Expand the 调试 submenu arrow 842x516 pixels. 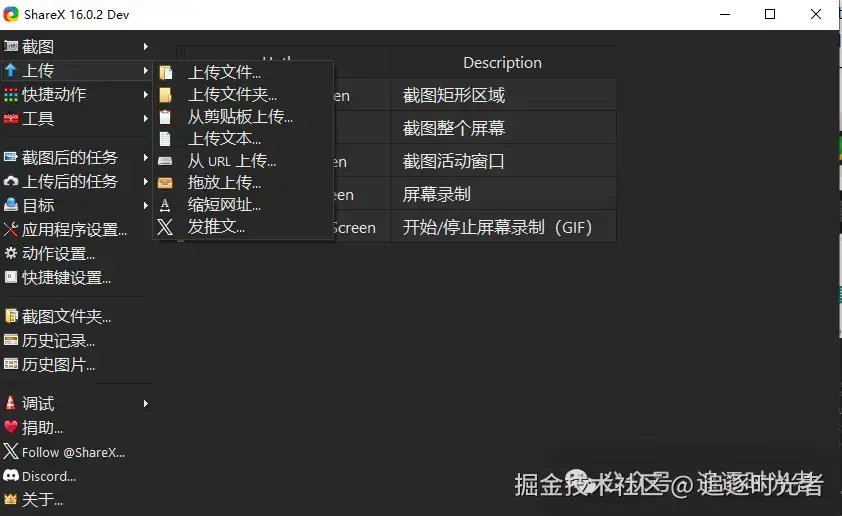point(146,403)
